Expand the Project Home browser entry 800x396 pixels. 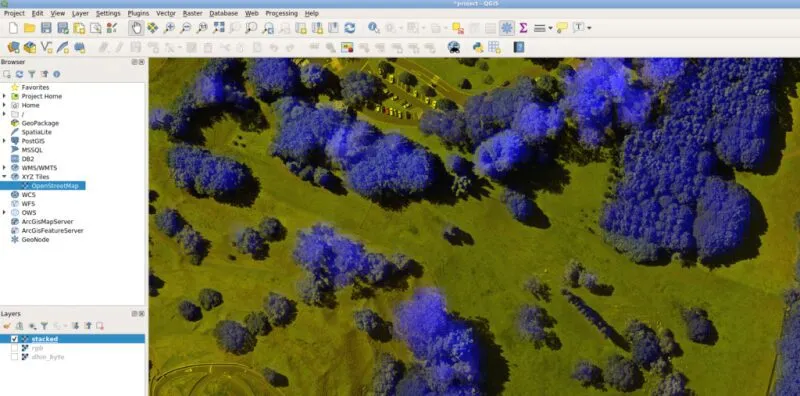point(4,96)
